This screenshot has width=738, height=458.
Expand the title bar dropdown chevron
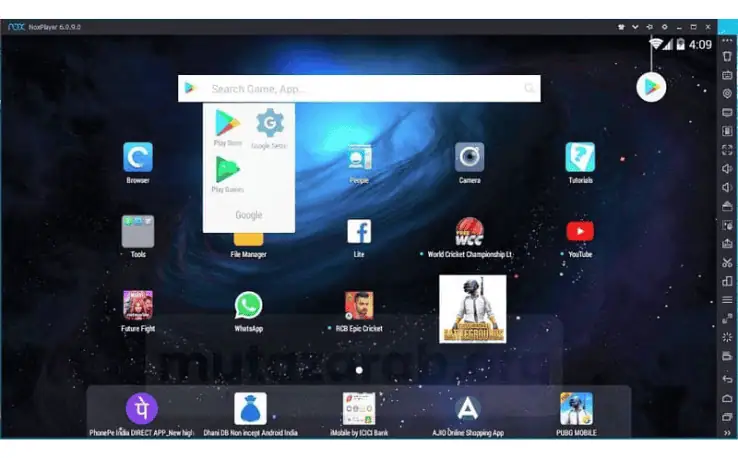635,27
